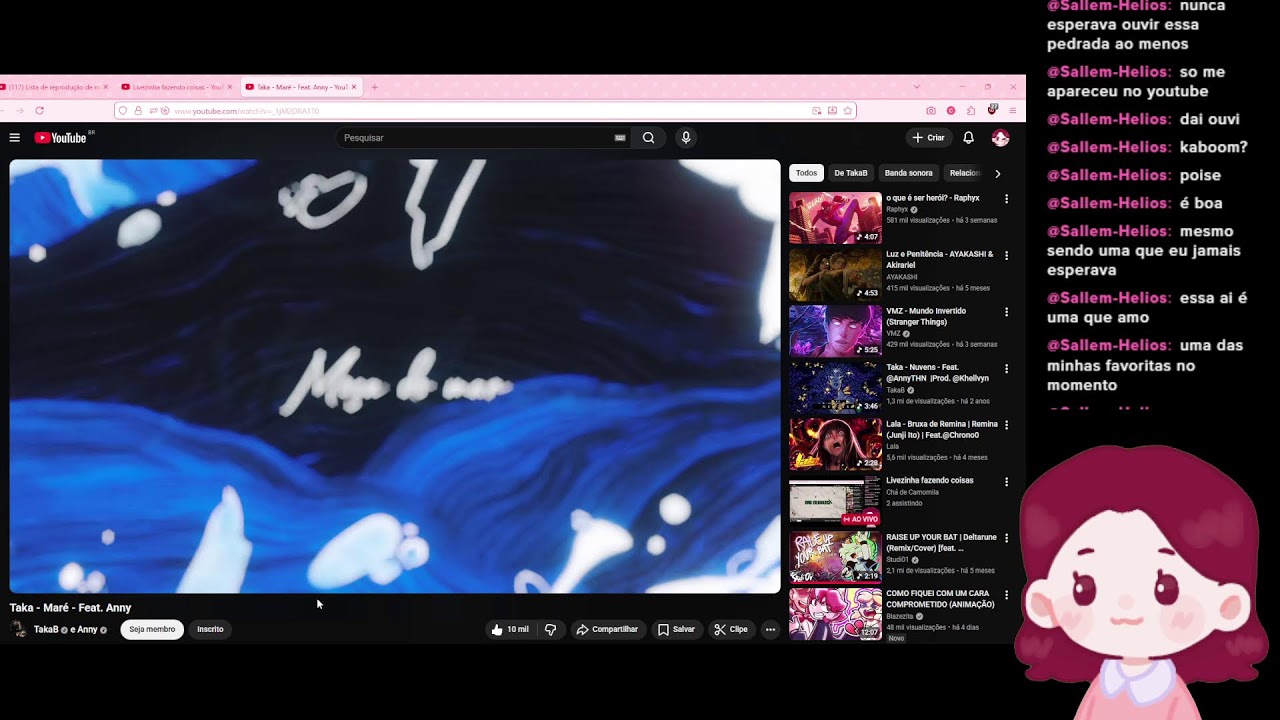Open the 'Taka - Nuvens' thumbnail
The height and width of the screenshot is (720, 1280).
click(x=835, y=387)
